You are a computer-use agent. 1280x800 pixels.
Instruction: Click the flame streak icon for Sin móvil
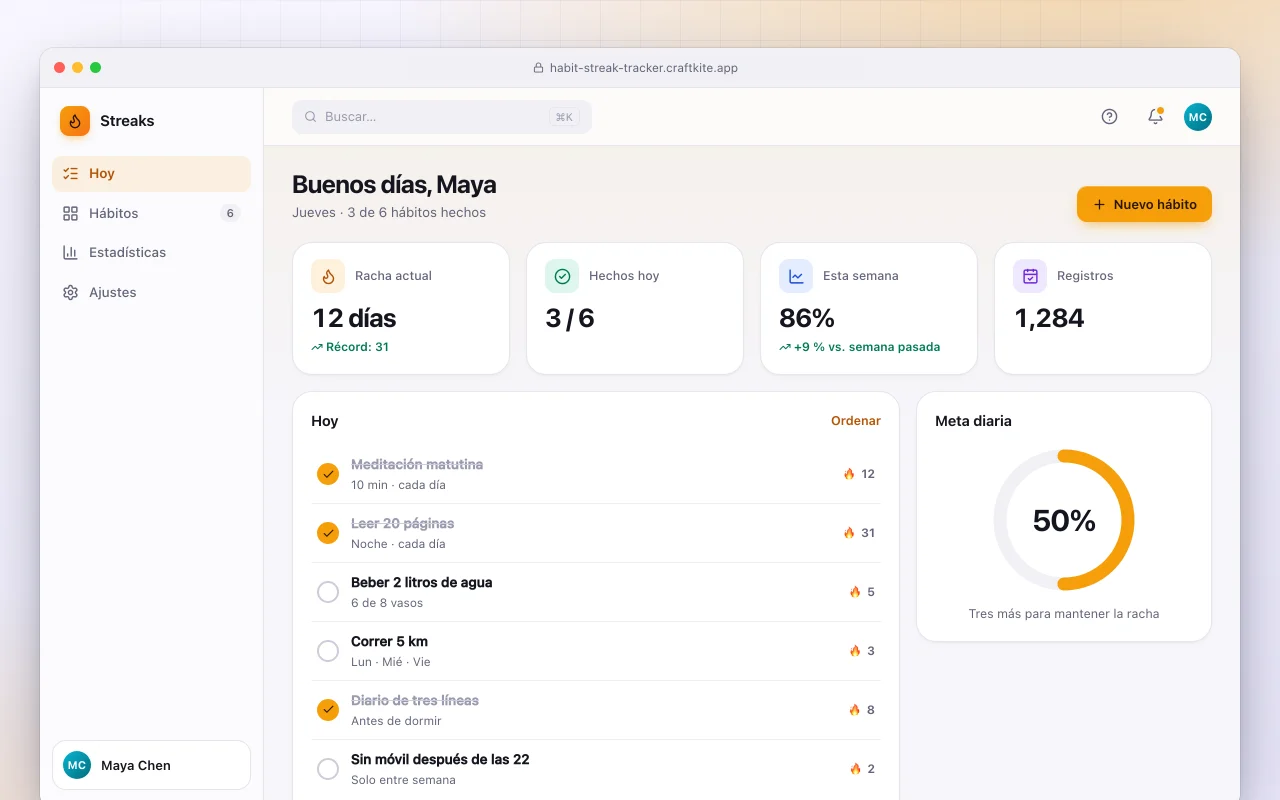[x=855, y=769]
